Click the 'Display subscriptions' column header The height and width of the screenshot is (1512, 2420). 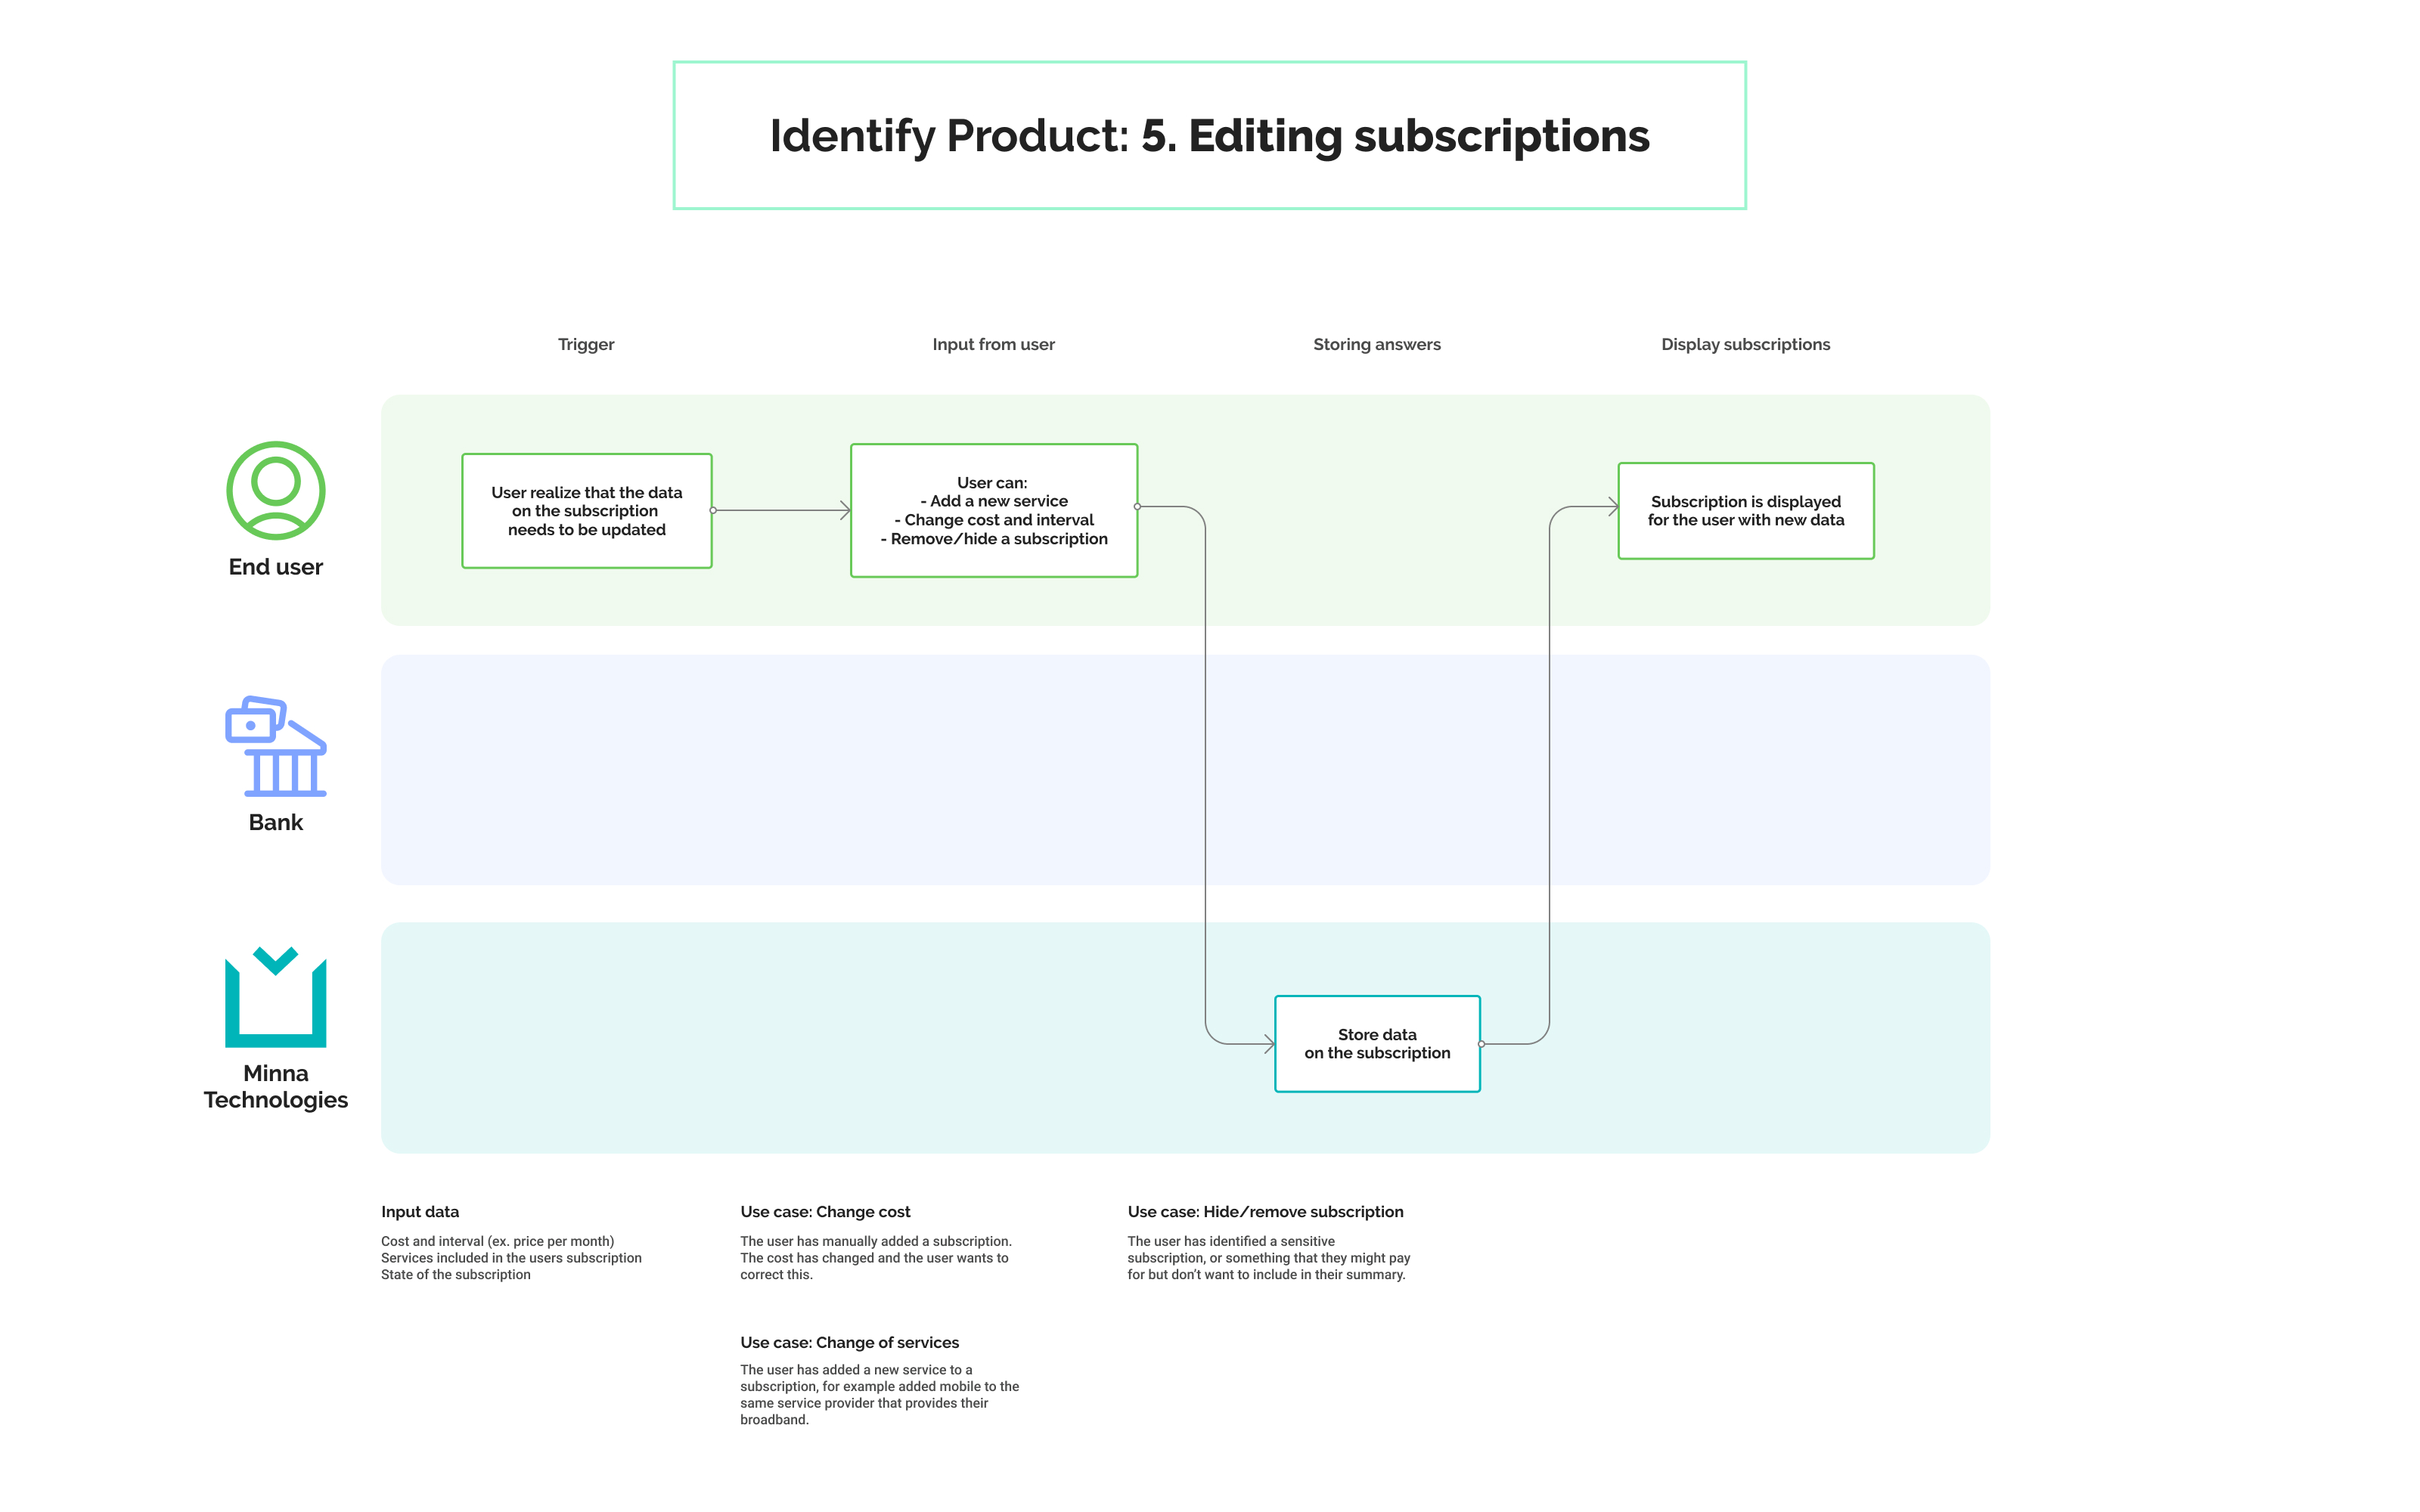pyautogui.click(x=1745, y=344)
